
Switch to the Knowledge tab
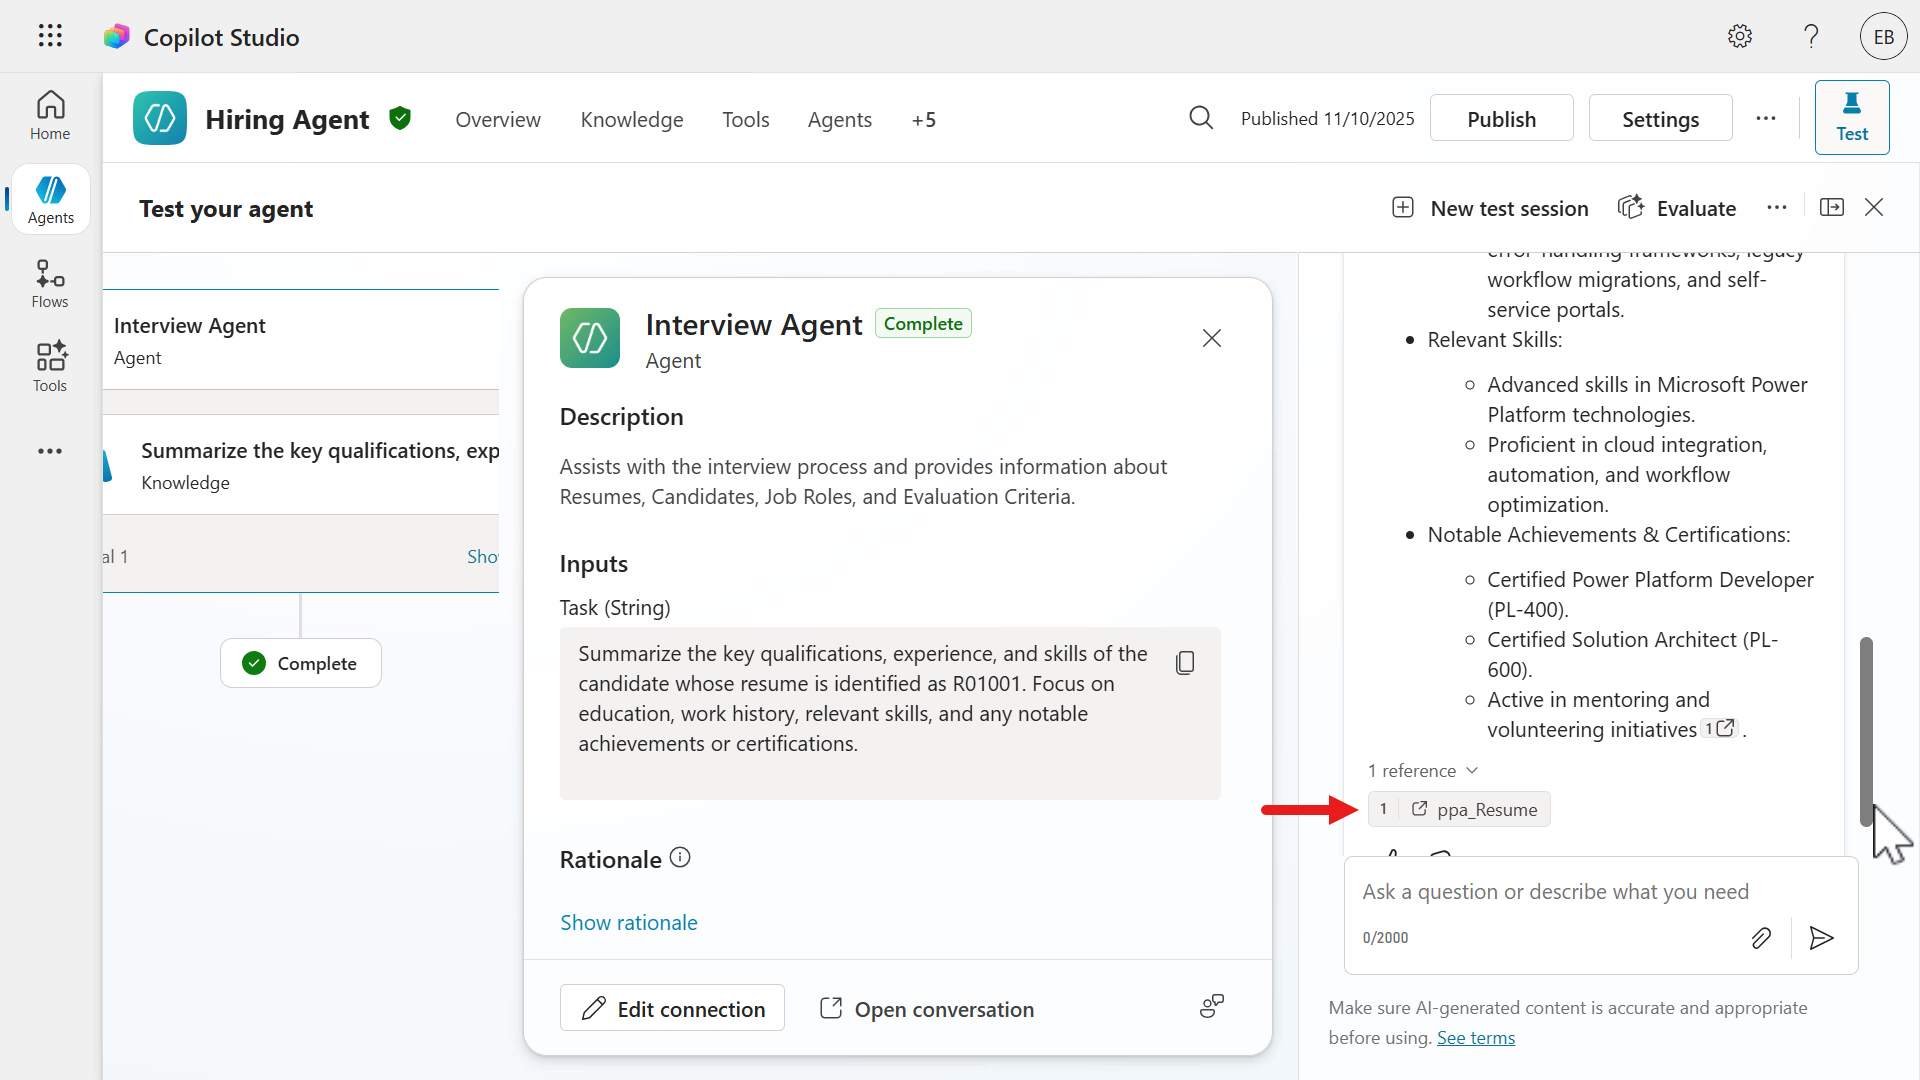tap(631, 120)
